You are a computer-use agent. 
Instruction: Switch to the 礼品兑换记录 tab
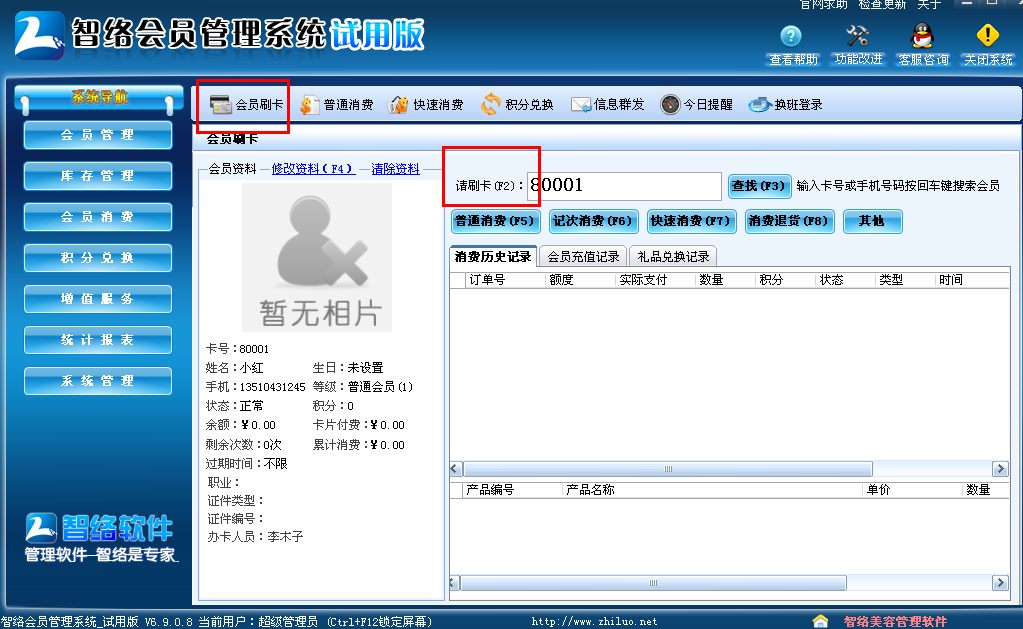pyautogui.click(x=673, y=257)
